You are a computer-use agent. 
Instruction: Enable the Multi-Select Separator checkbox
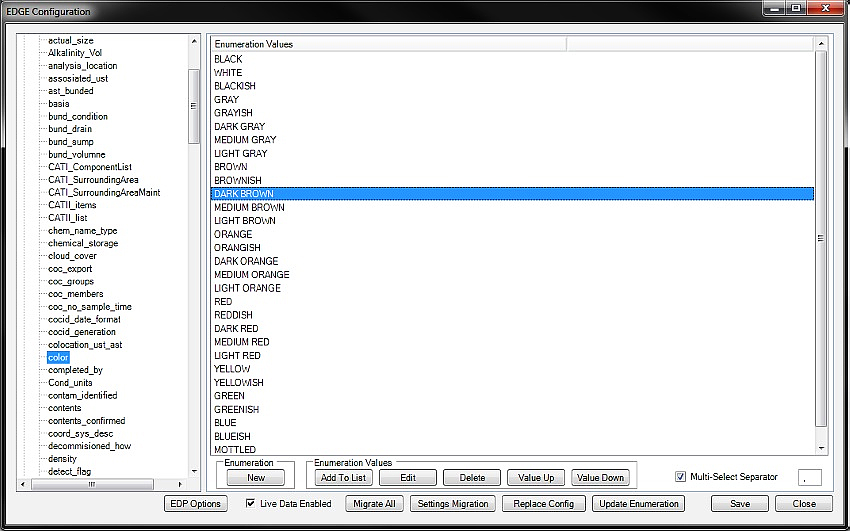[680, 477]
